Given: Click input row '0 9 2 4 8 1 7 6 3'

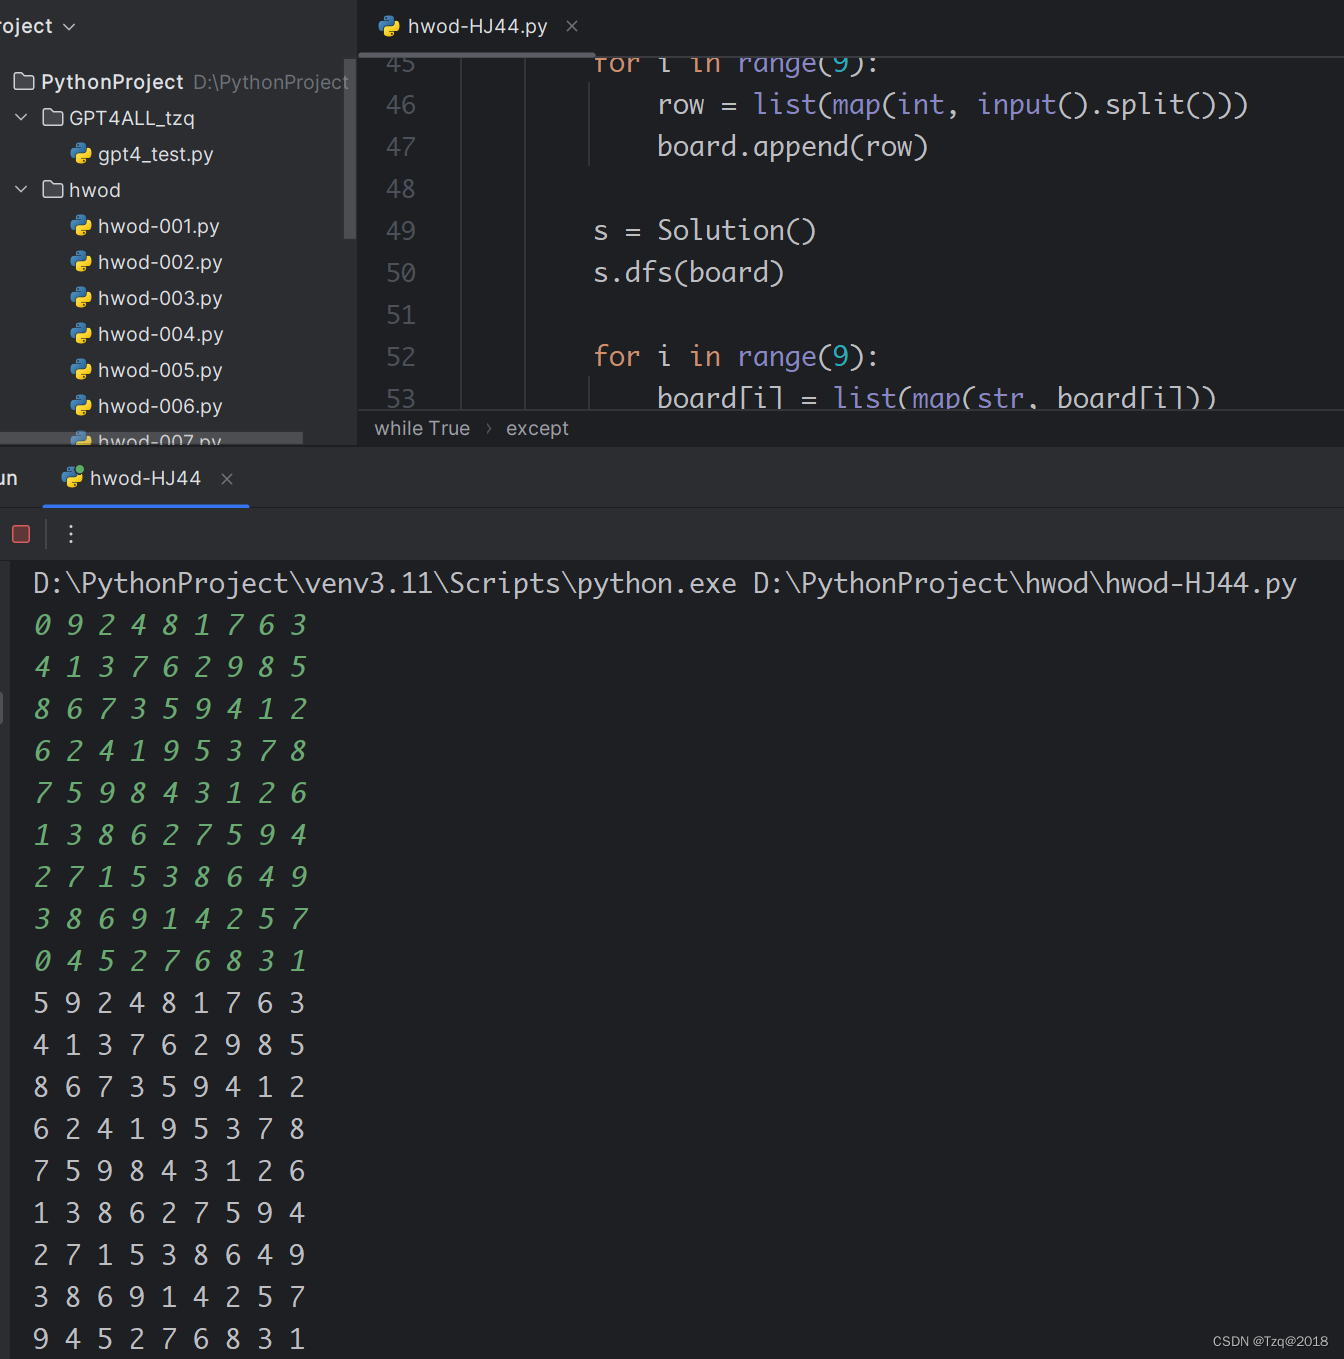Looking at the screenshot, I should pos(170,625).
